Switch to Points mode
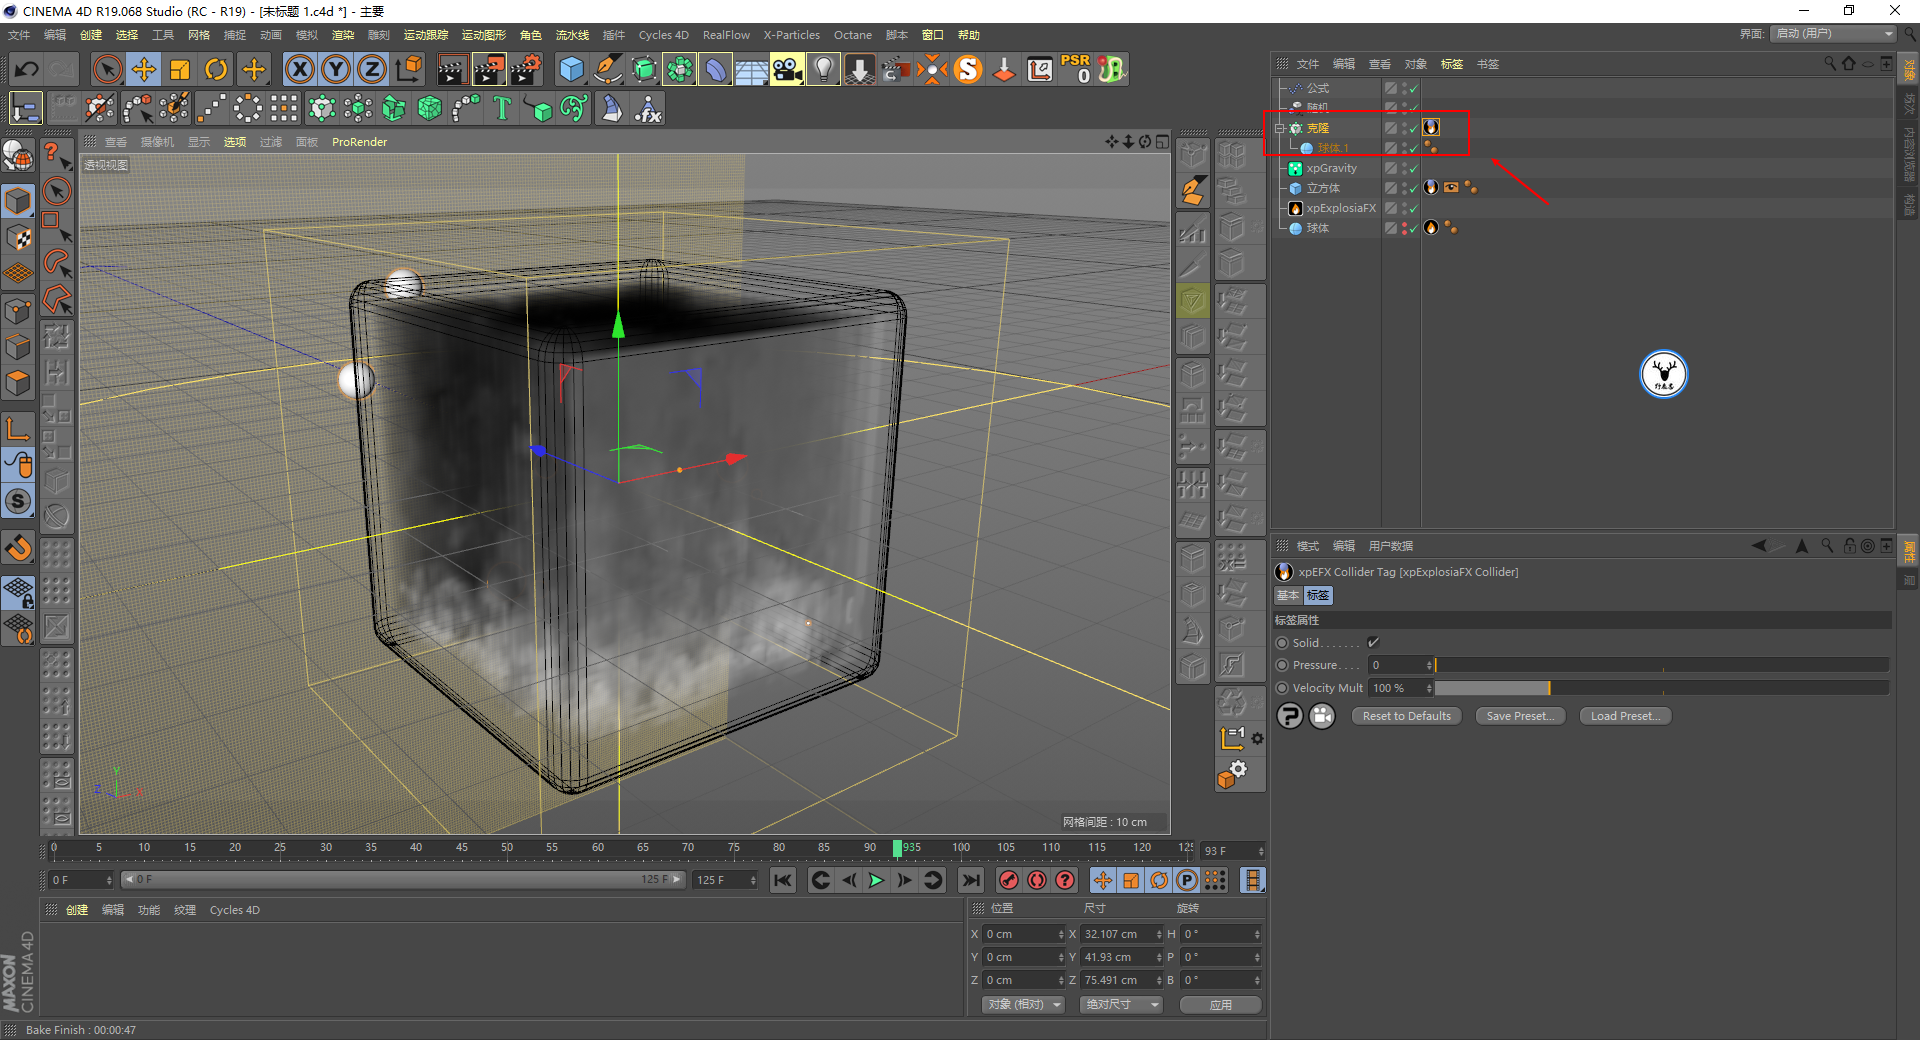The width and height of the screenshot is (1920, 1040). 18,310
